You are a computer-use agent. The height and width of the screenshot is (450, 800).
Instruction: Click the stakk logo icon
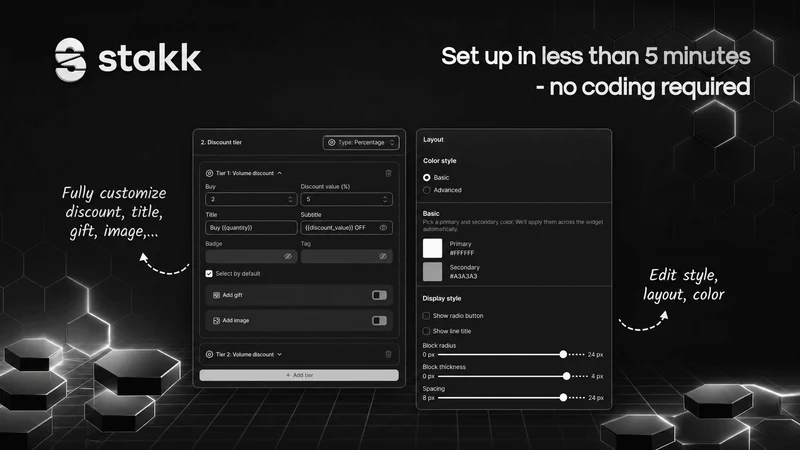pos(70,60)
